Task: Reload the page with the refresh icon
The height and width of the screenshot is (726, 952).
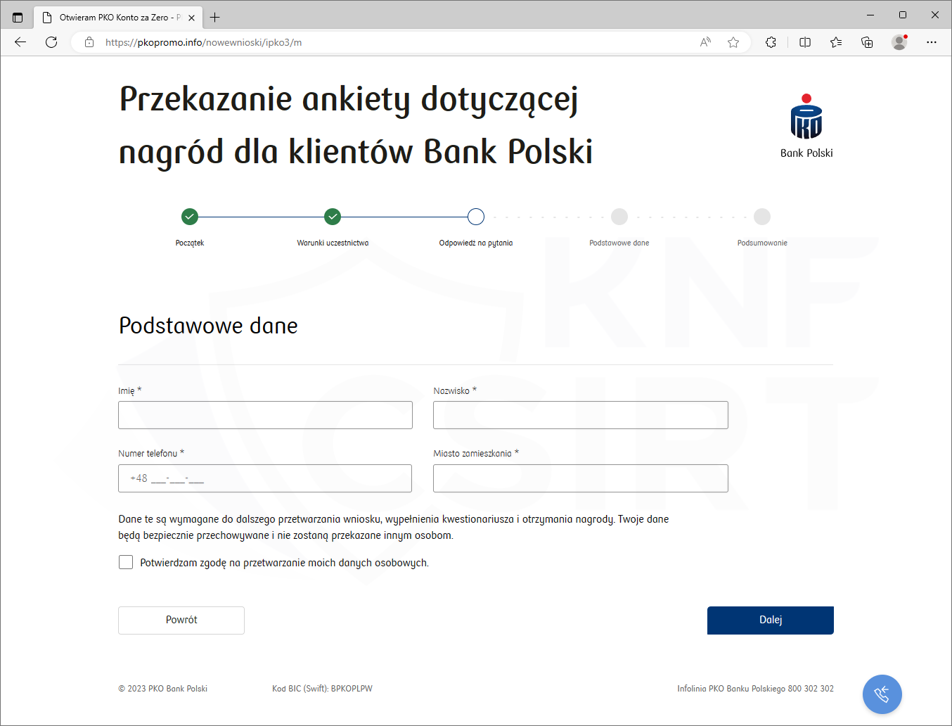Action: click(x=51, y=42)
